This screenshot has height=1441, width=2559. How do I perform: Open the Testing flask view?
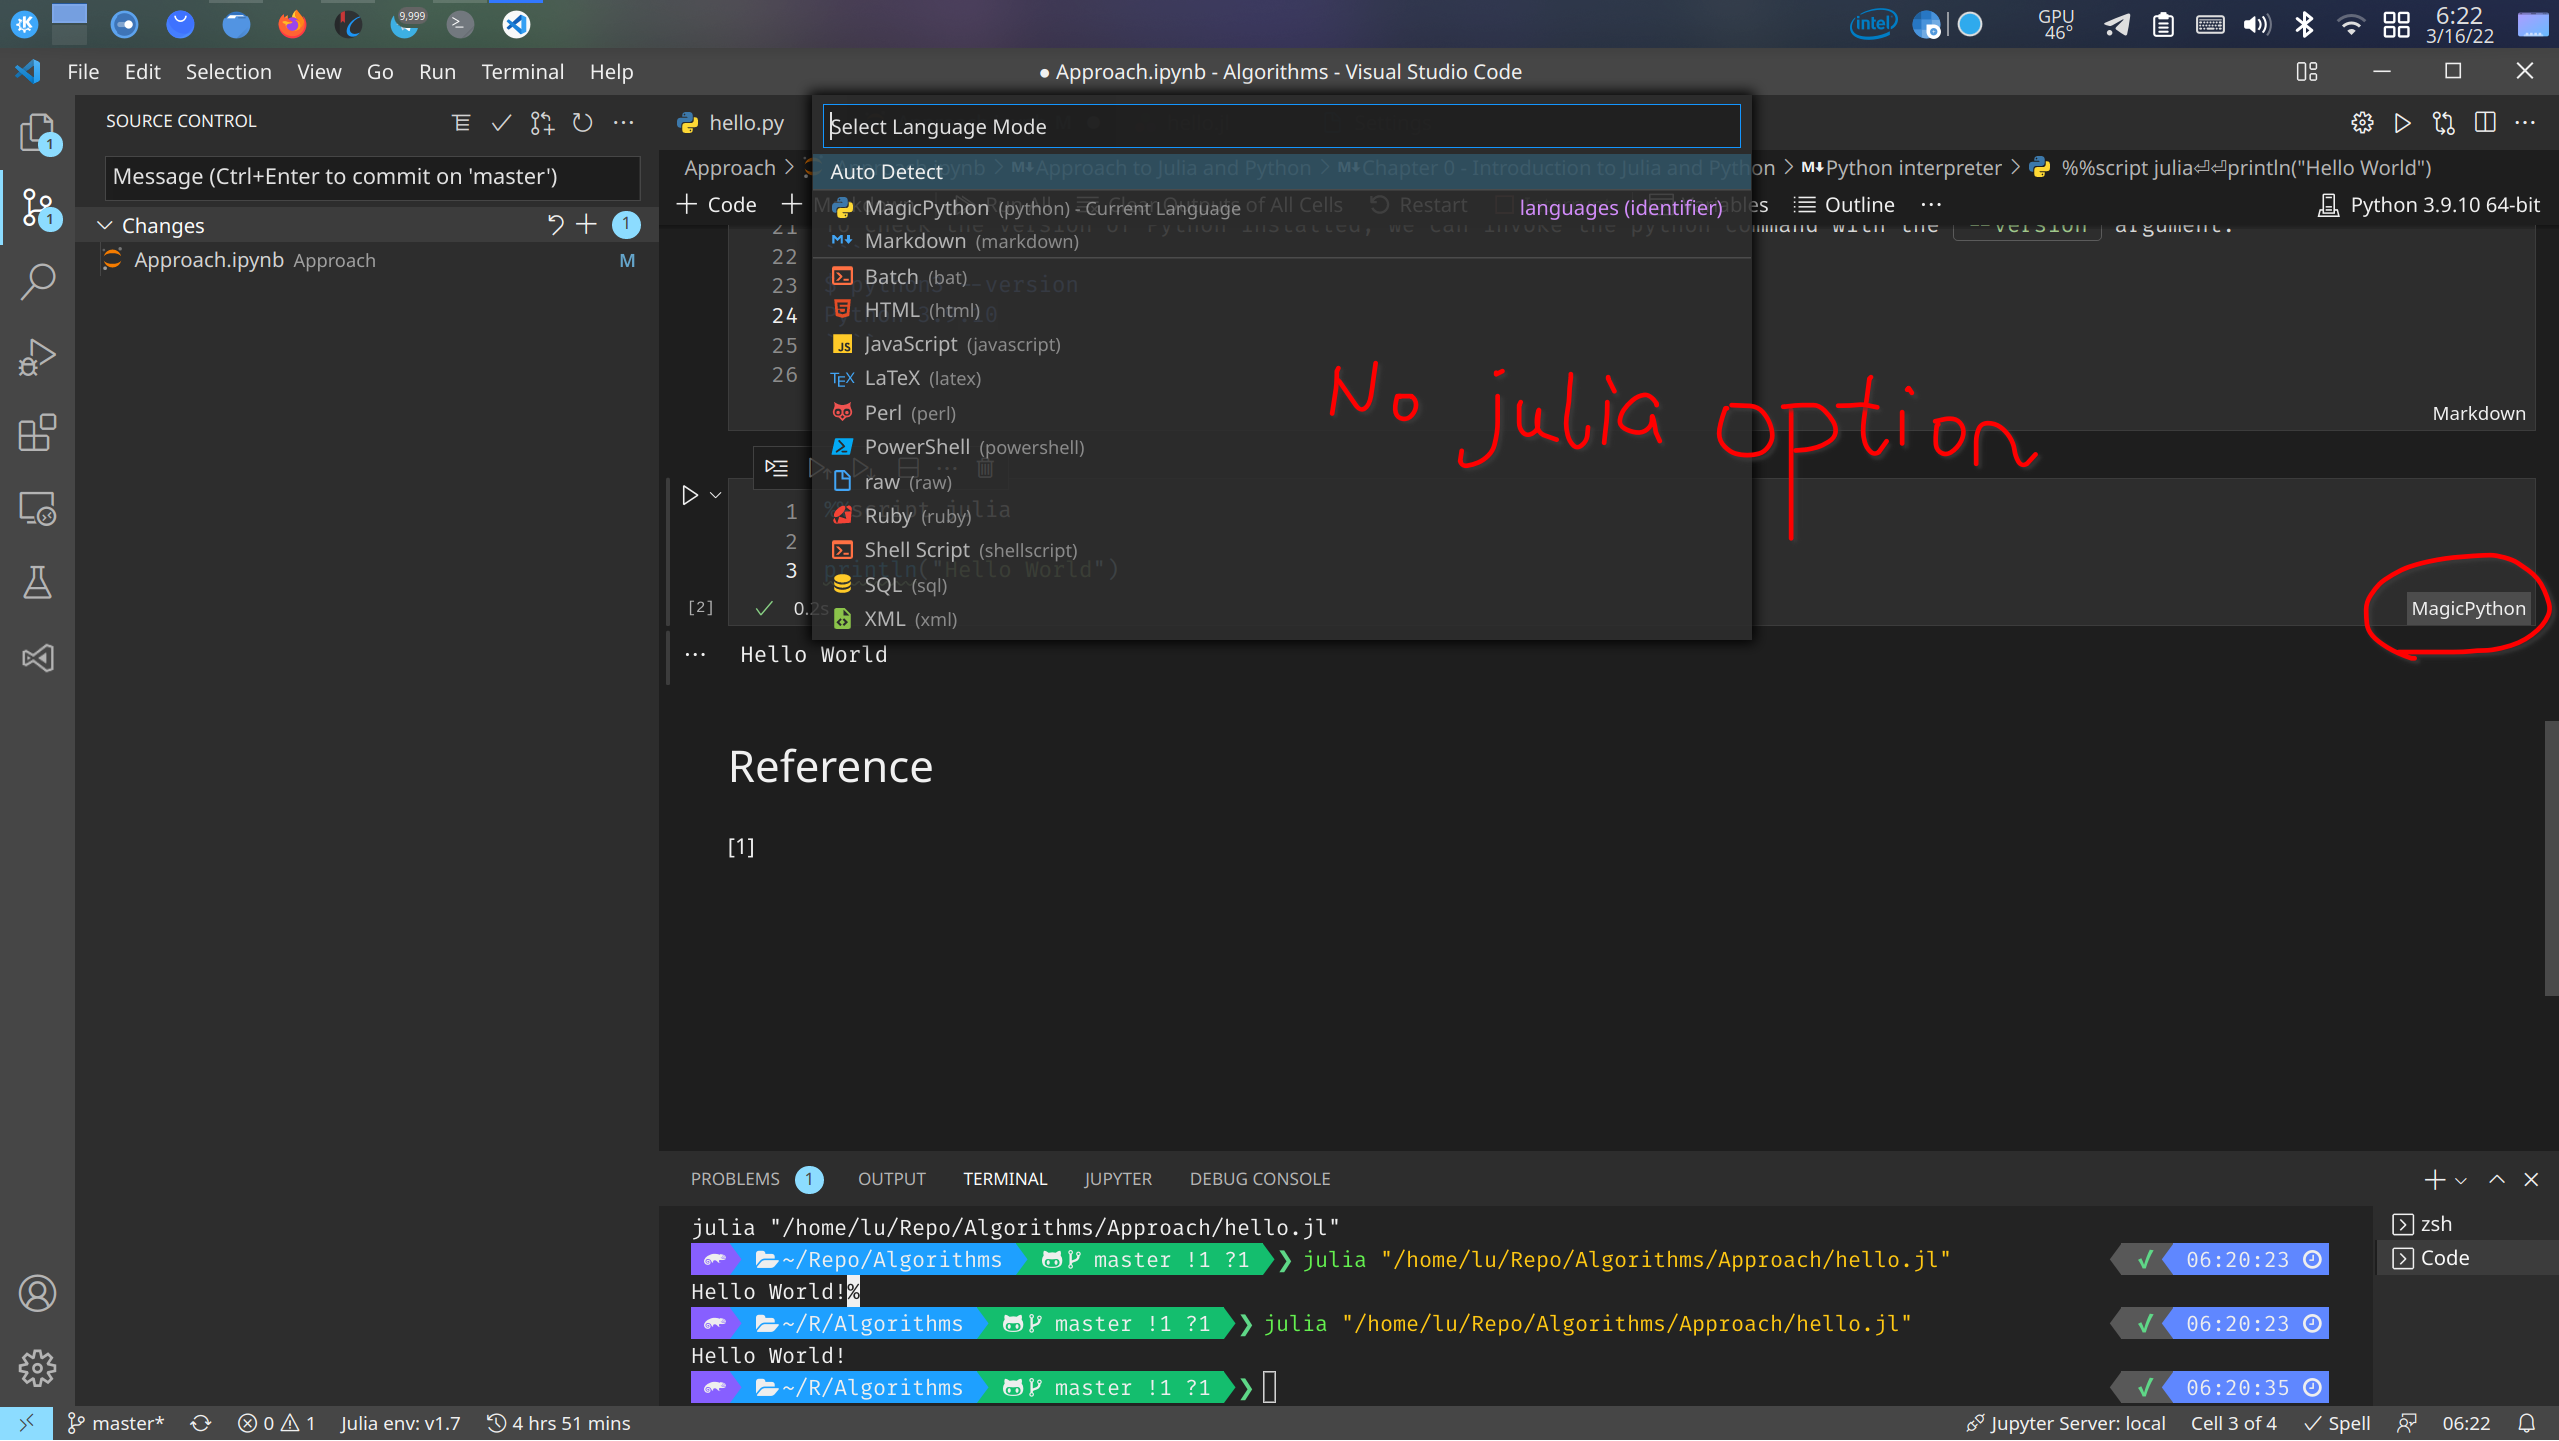coord(37,582)
